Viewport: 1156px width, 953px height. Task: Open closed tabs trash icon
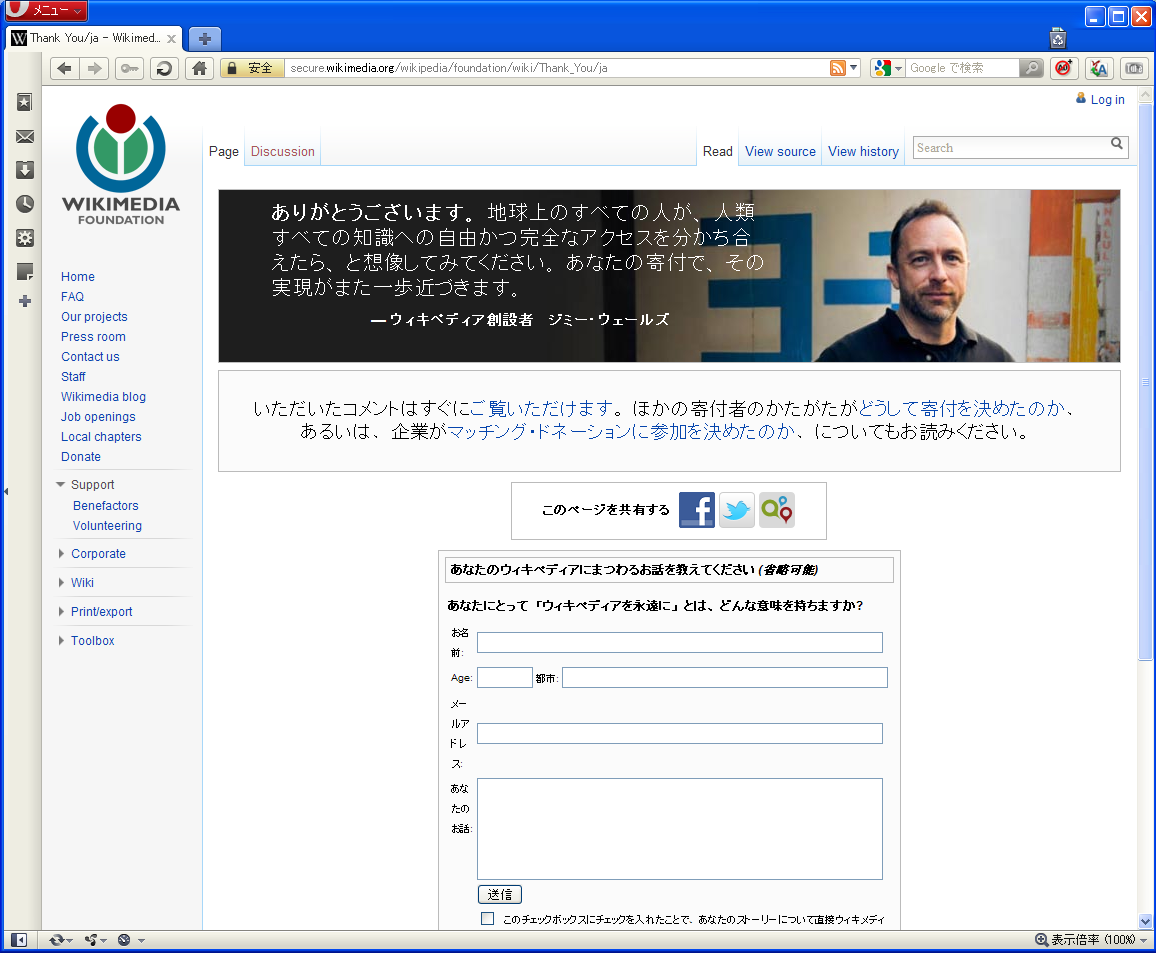pos(1058,38)
